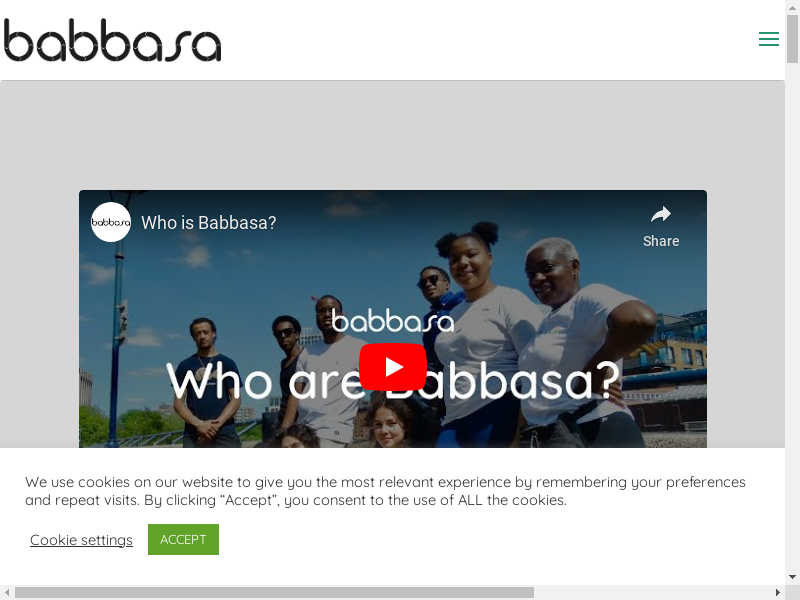Click the empty vertical scrollbar track below the thumb
Screen dimensions: 800x600
click(x=792, y=316)
